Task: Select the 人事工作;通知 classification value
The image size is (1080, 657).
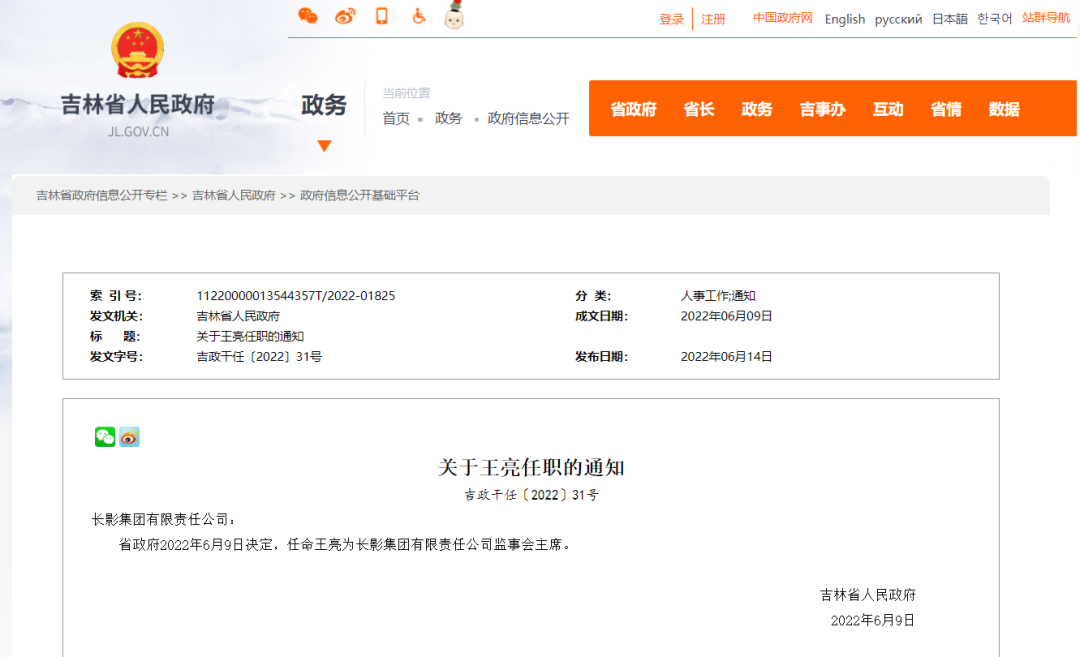Action: pyautogui.click(x=718, y=295)
